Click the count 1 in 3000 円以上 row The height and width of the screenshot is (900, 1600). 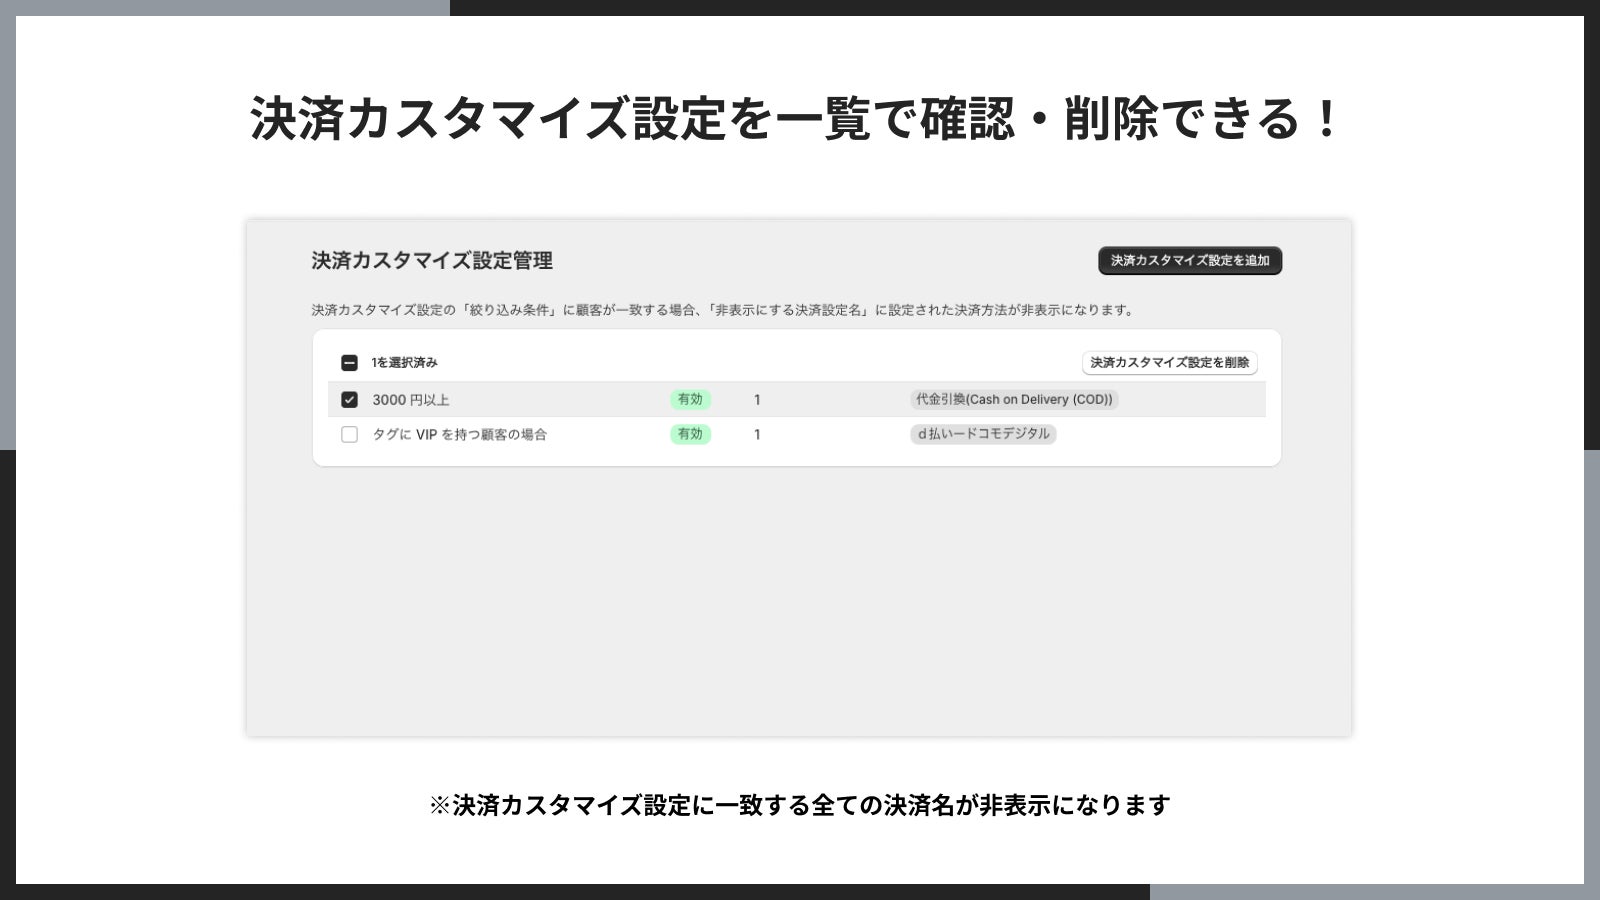point(757,400)
